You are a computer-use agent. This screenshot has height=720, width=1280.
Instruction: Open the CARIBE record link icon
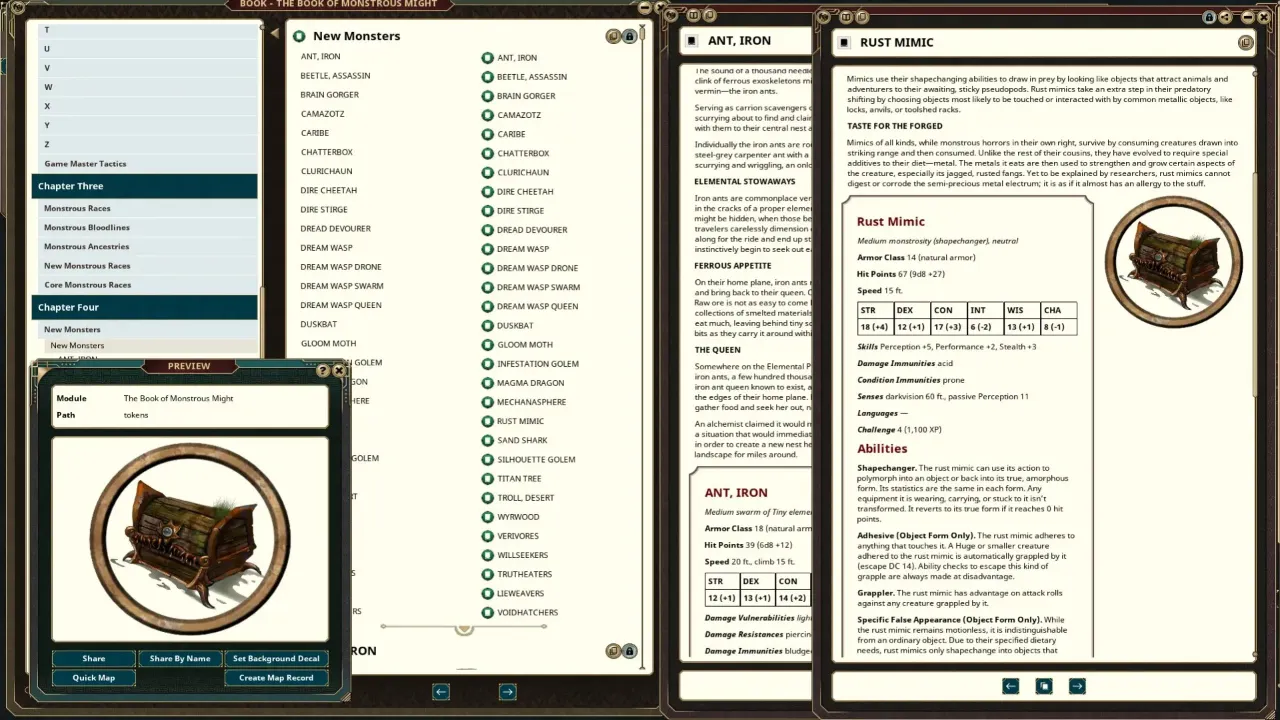[487, 134]
